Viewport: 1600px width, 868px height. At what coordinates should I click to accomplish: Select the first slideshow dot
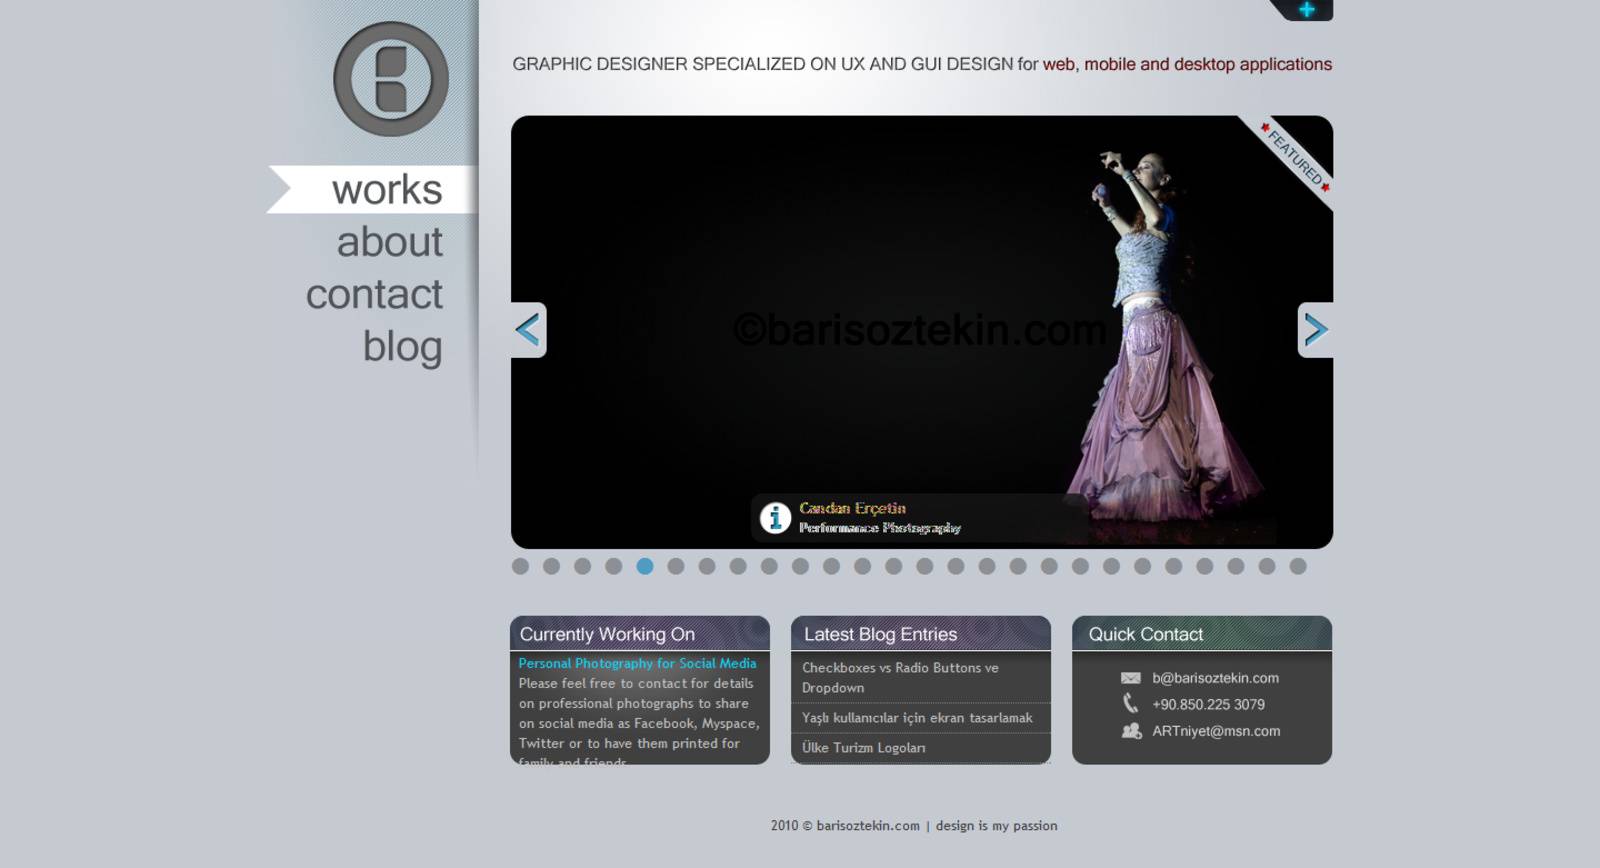click(520, 566)
